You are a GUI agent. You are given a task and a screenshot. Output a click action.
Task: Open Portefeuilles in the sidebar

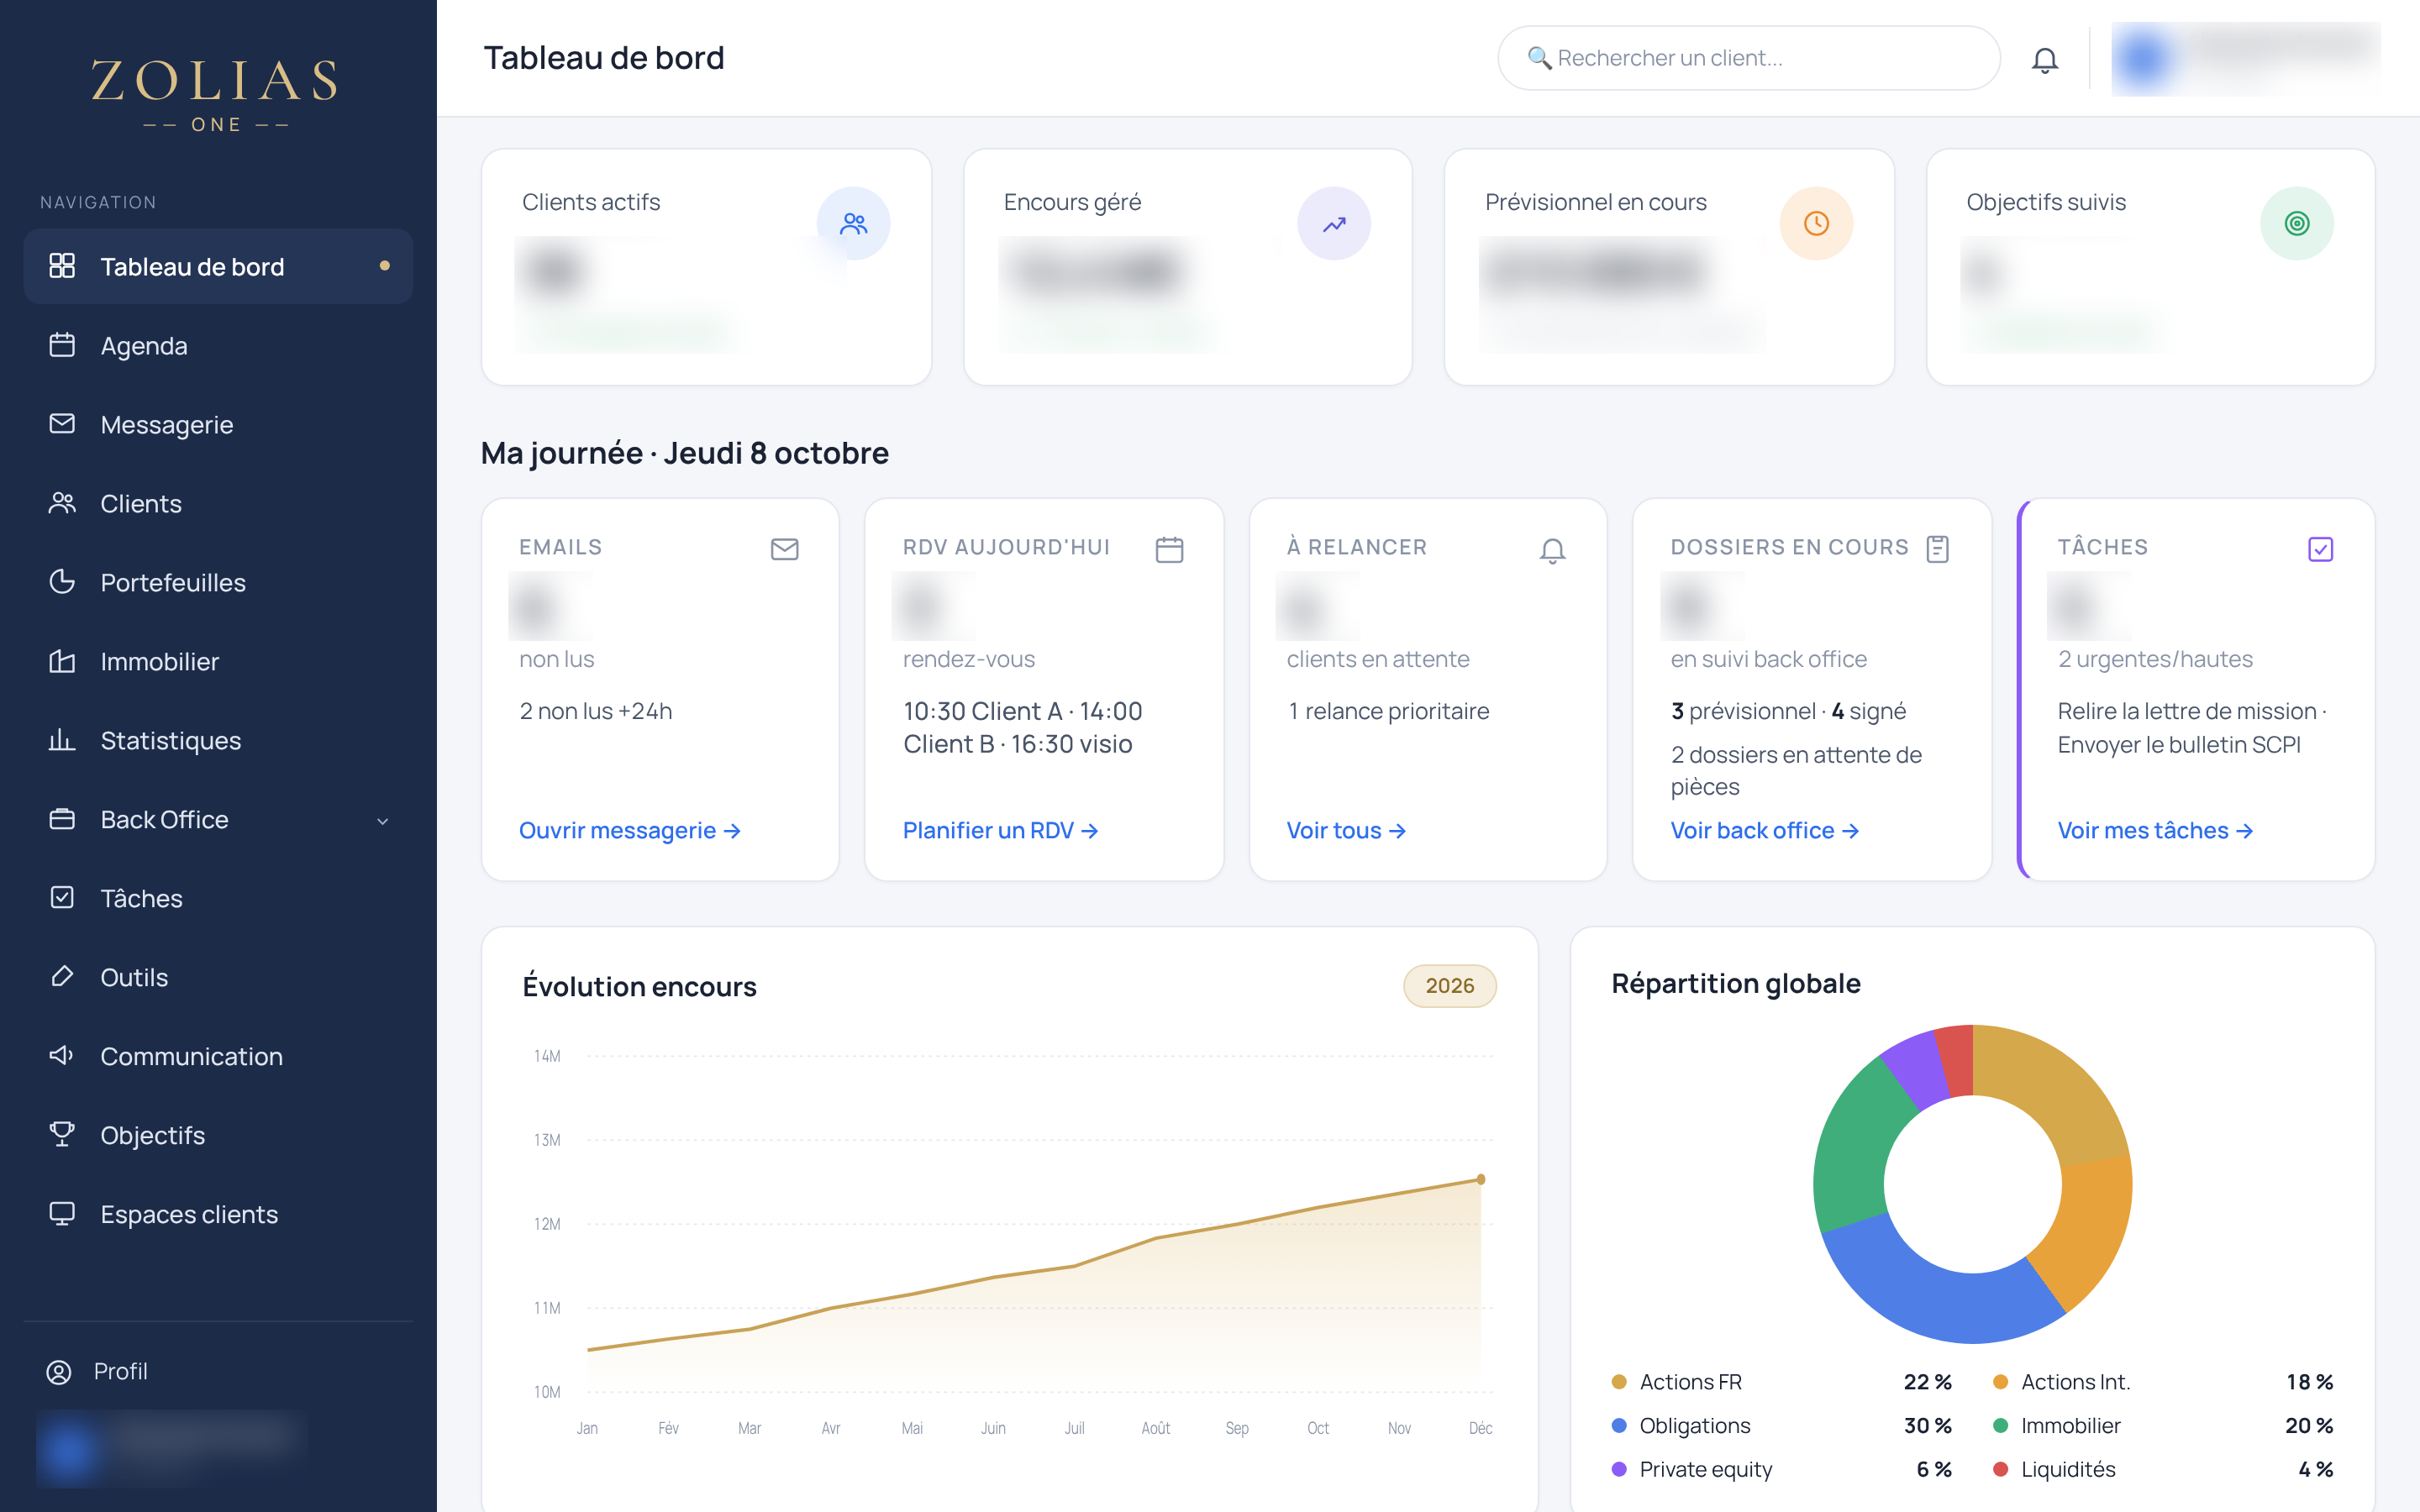click(218, 583)
